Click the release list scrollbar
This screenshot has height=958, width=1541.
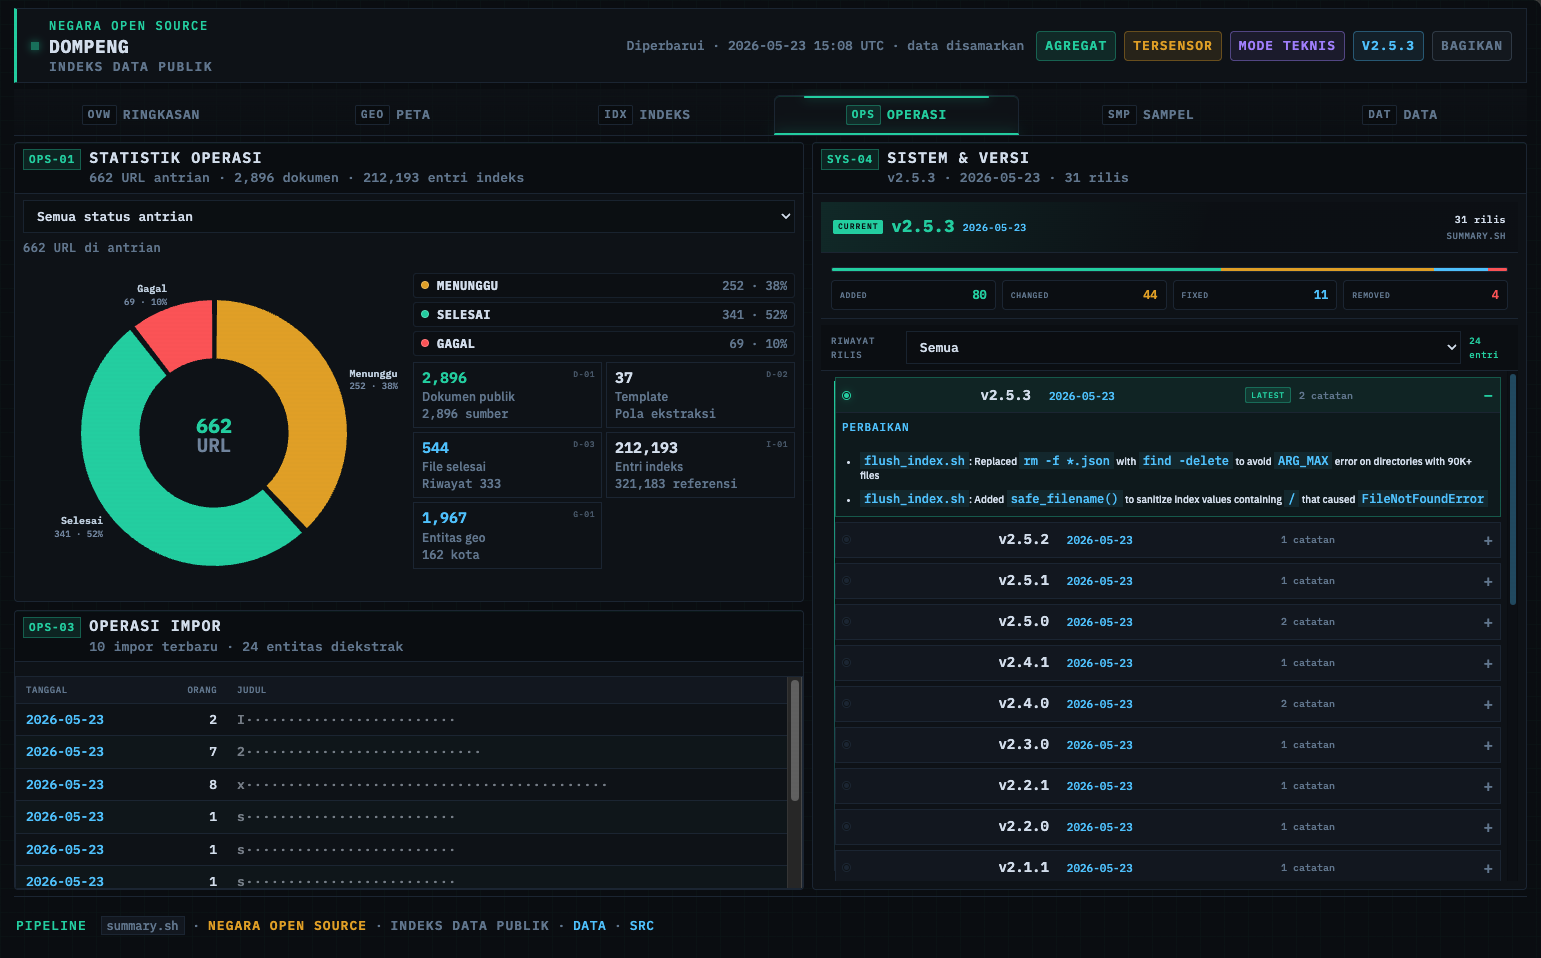(x=1513, y=490)
